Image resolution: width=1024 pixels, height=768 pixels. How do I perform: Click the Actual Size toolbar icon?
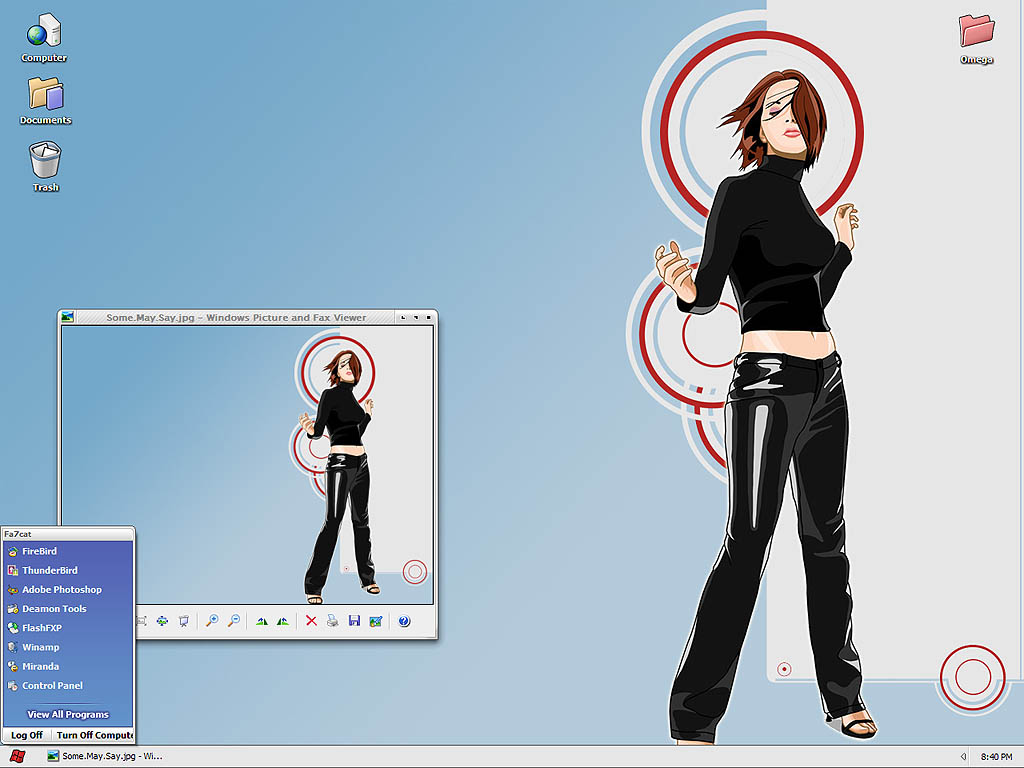click(x=162, y=621)
